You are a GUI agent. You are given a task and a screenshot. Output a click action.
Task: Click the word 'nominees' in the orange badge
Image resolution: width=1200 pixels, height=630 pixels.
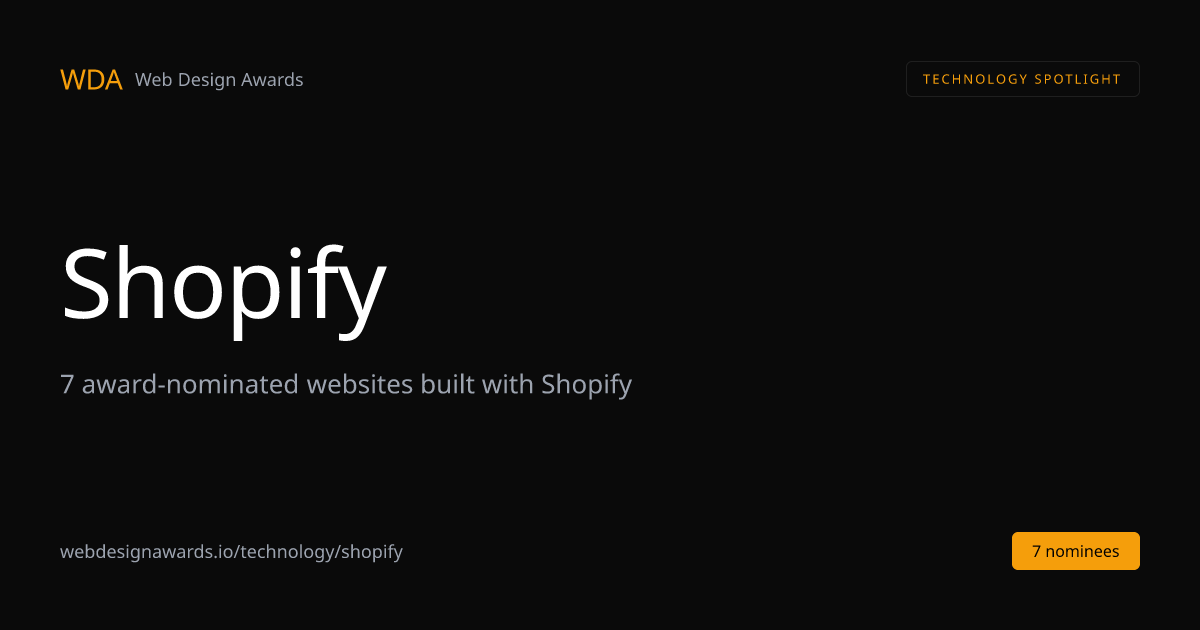tap(1083, 551)
